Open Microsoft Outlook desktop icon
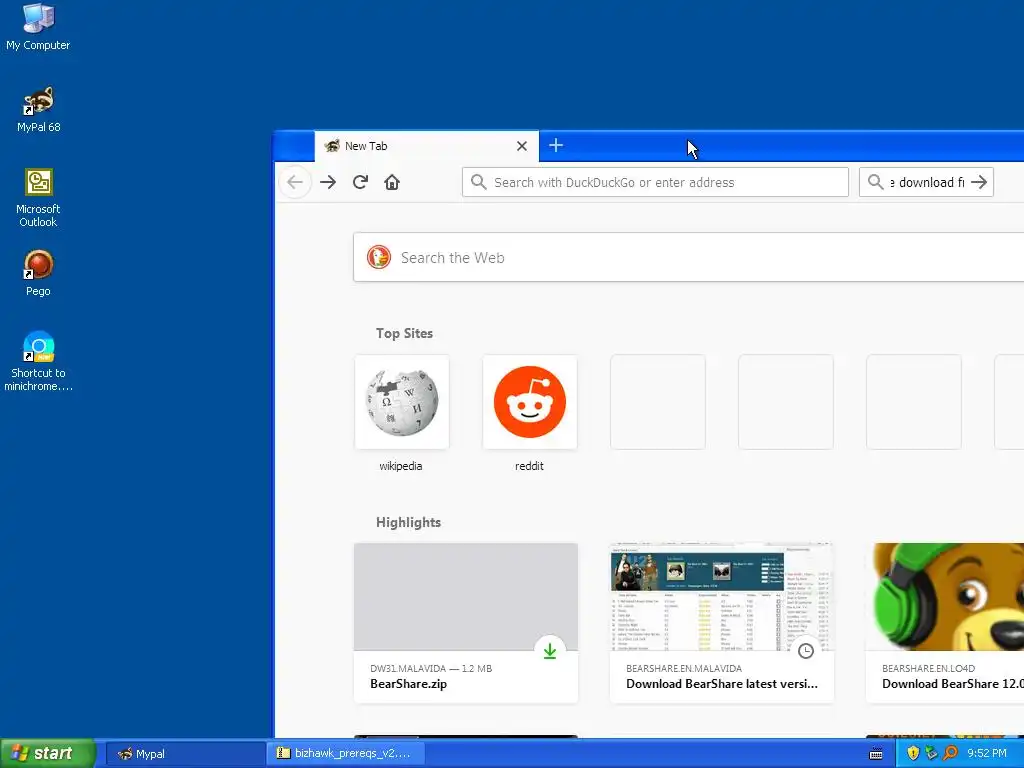This screenshot has width=1024, height=768. [38, 198]
